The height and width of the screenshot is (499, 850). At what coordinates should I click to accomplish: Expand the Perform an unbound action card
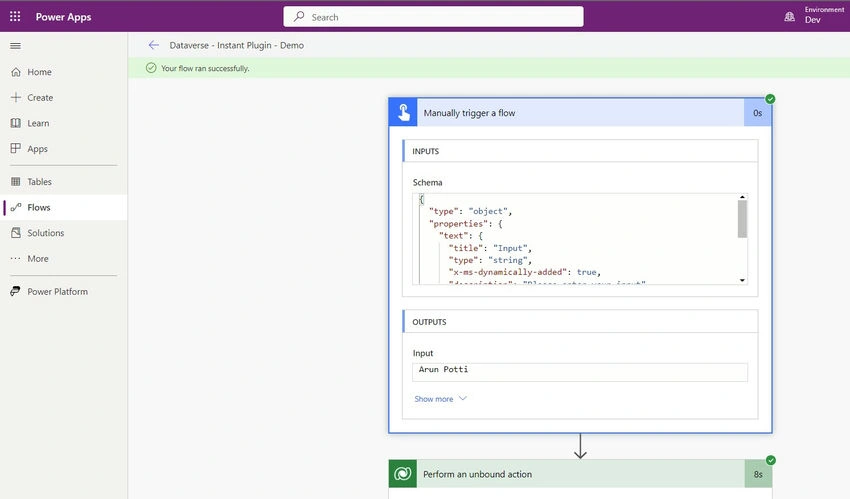580,474
